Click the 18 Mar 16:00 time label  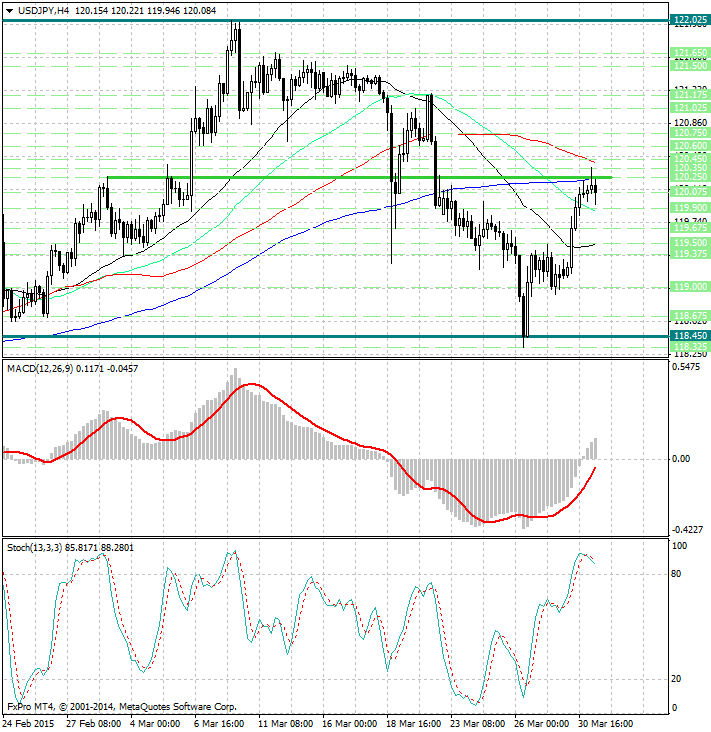414,724
